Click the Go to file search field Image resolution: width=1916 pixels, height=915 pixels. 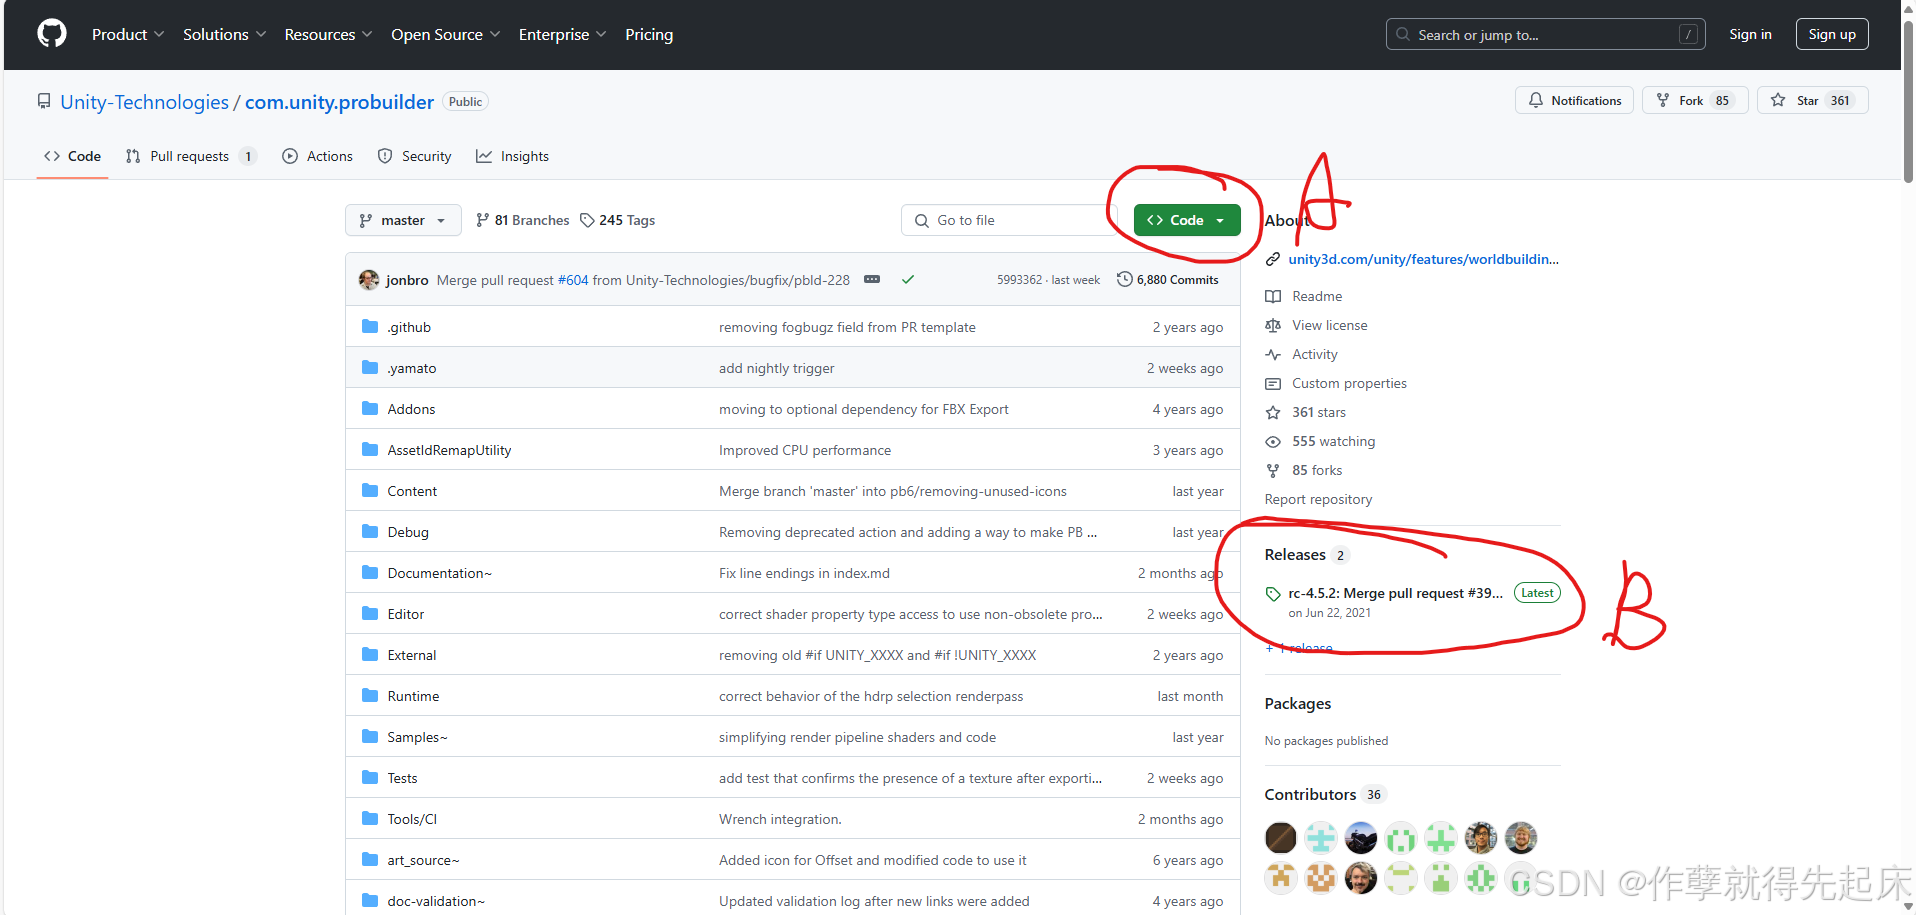(1012, 220)
